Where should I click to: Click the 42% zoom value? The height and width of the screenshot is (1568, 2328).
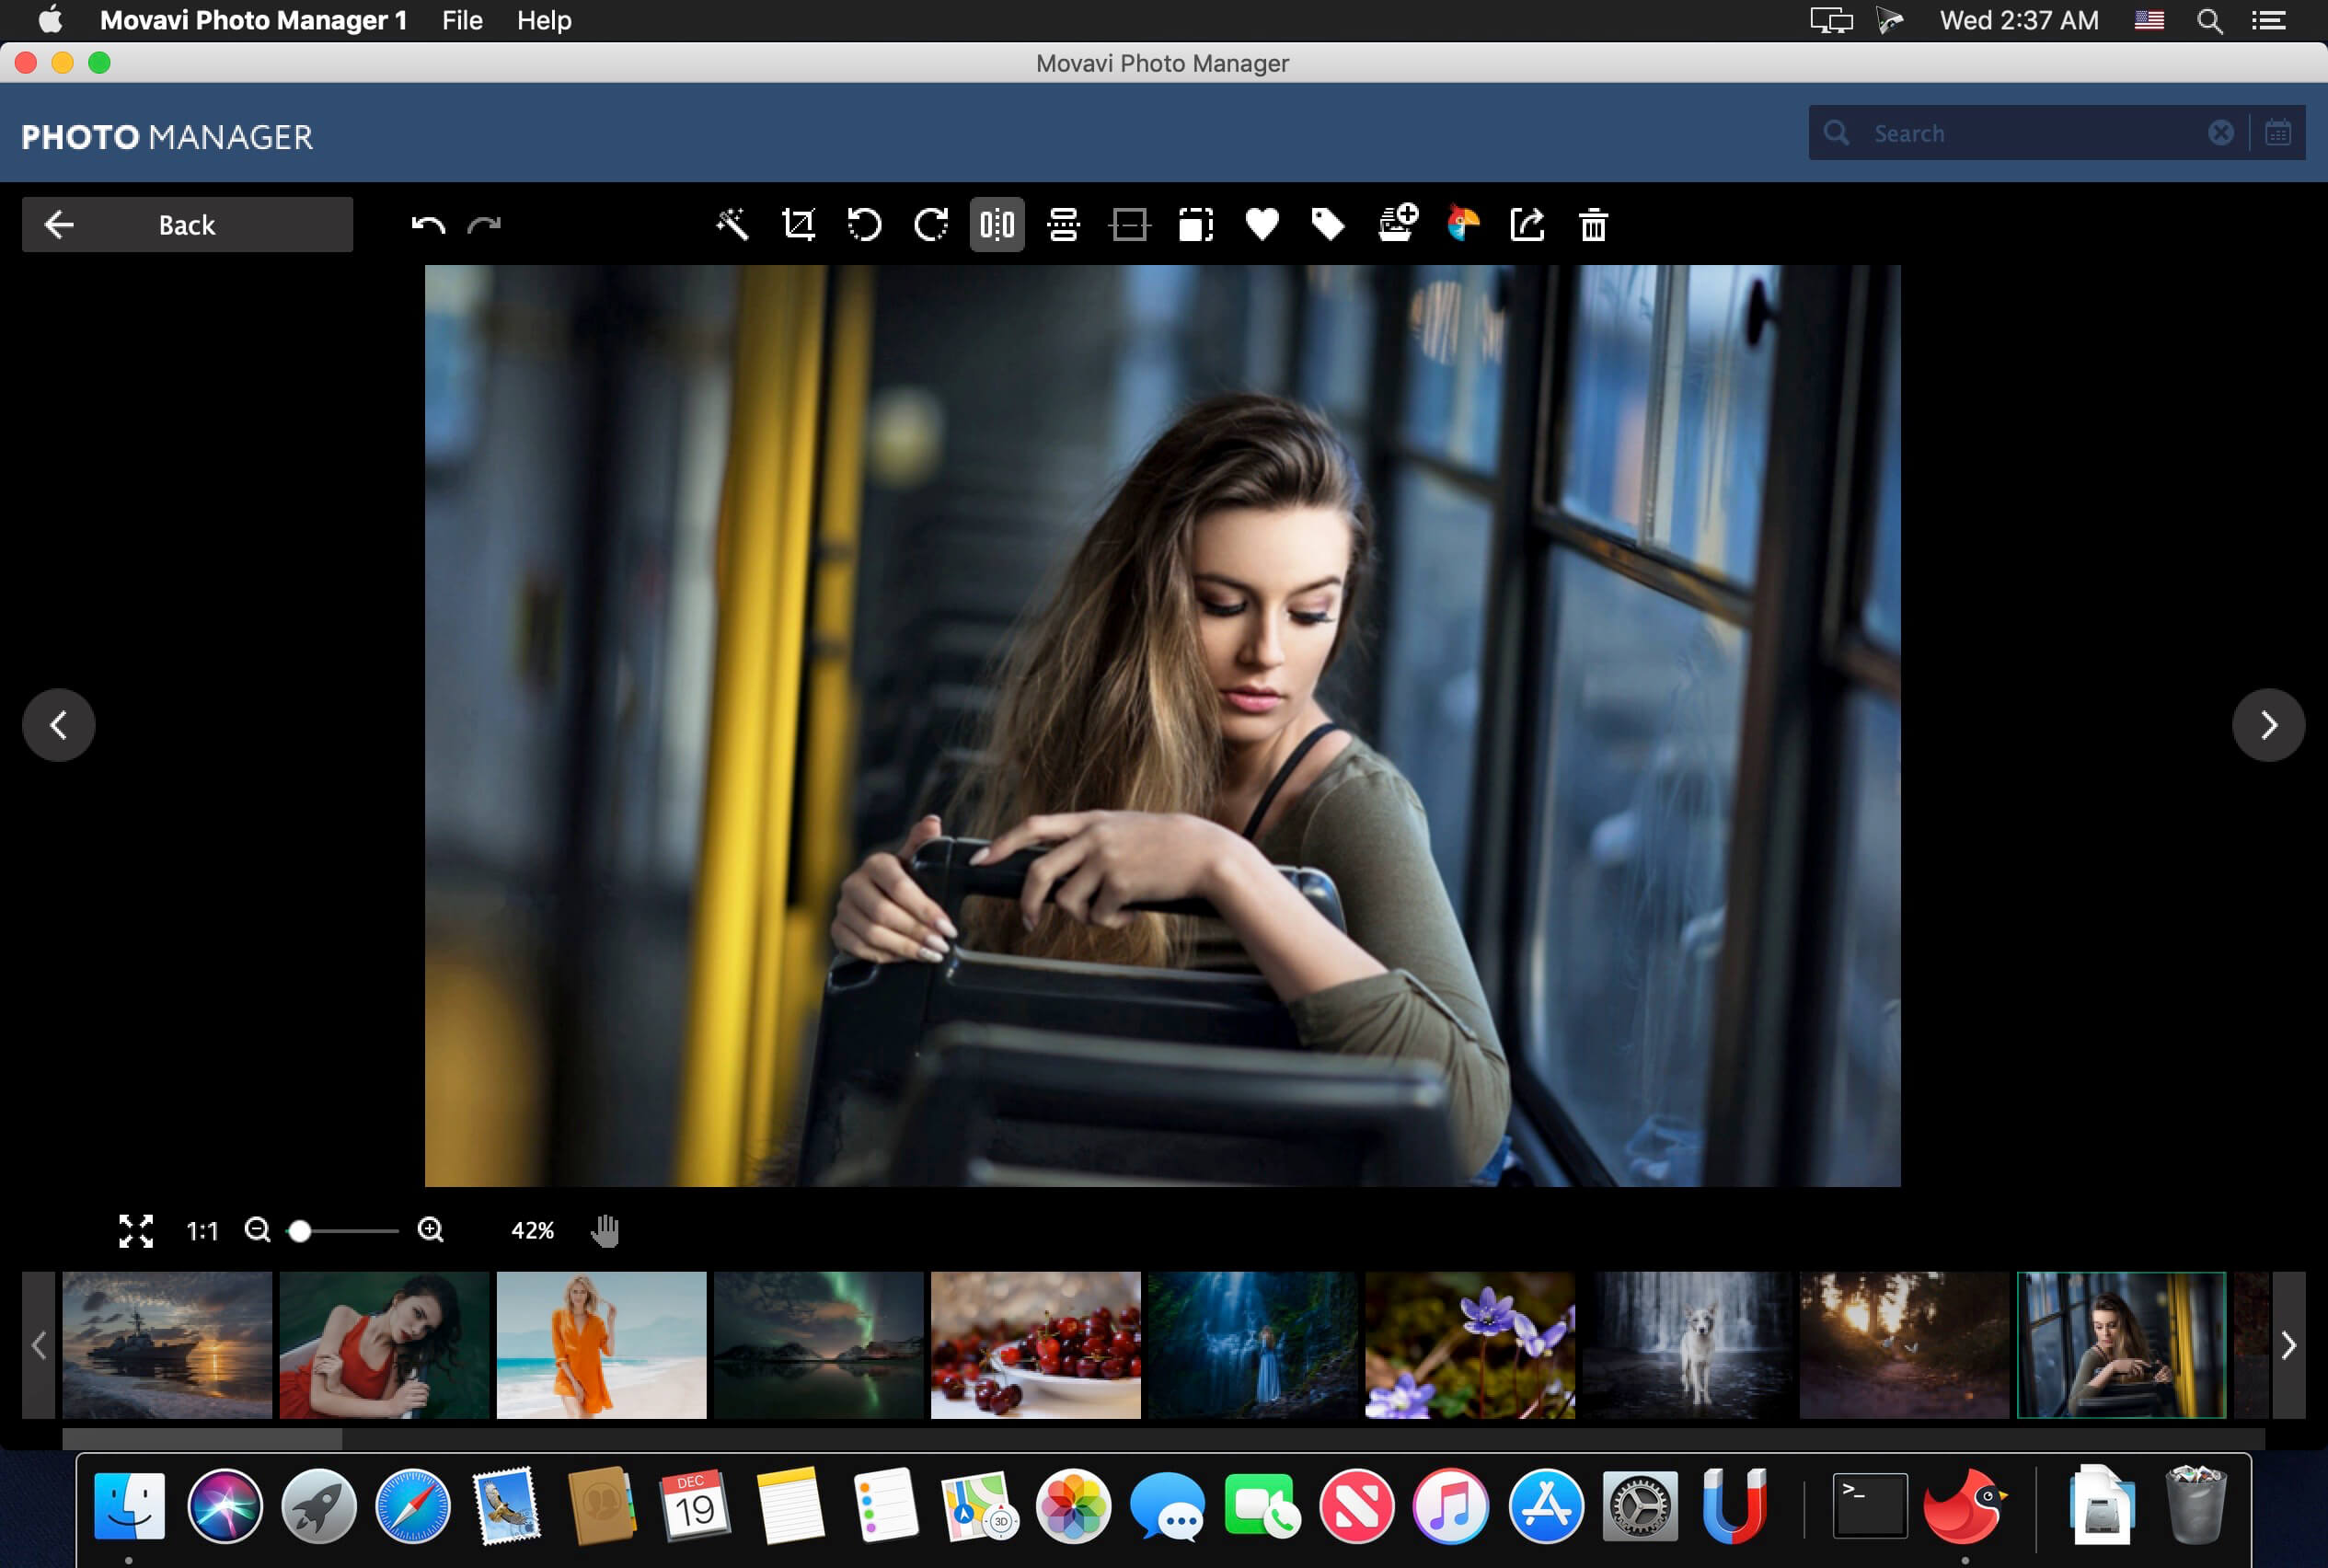click(x=532, y=1231)
